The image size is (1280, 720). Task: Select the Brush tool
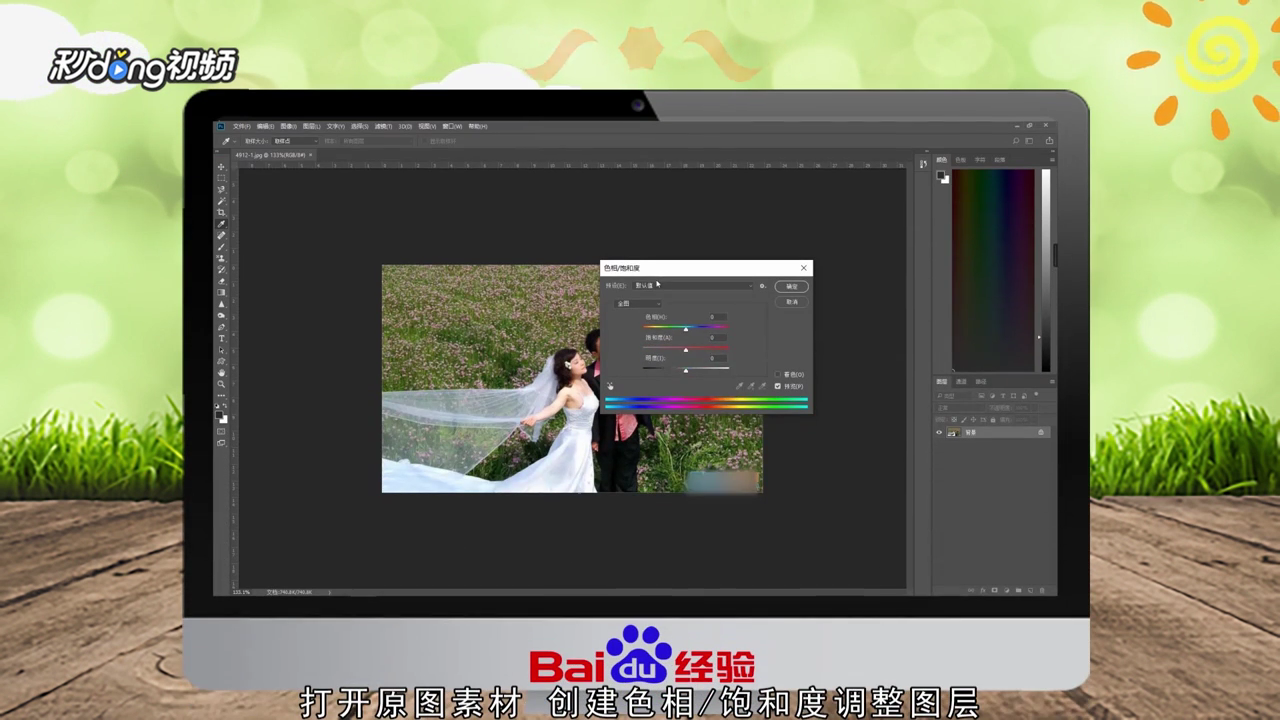coord(221,247)
